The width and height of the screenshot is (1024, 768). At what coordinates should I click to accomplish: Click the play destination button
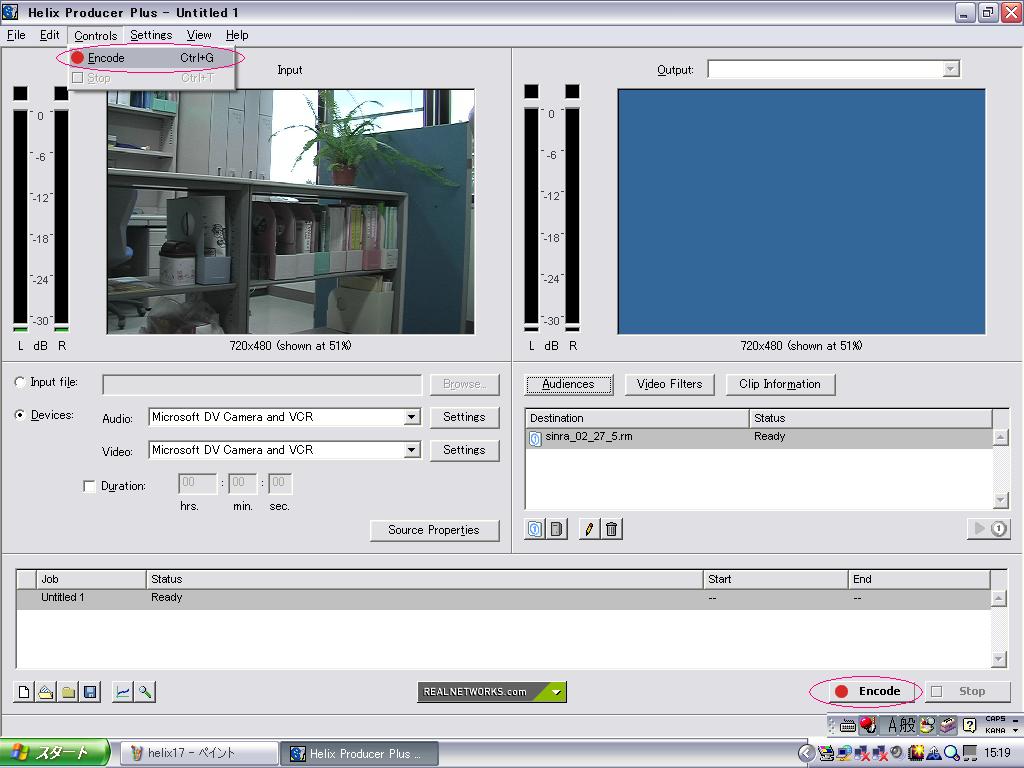click(x=989, y=528)
